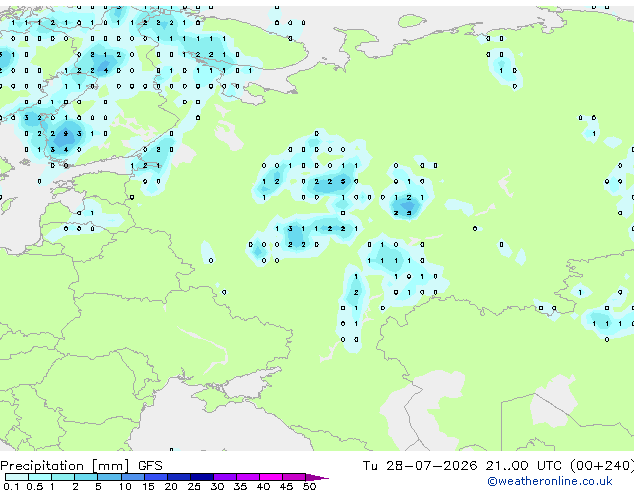This screenshot has width=634, height=490.
Task: Click the 'GFS' model label
Action: click(x=150, y=466)
